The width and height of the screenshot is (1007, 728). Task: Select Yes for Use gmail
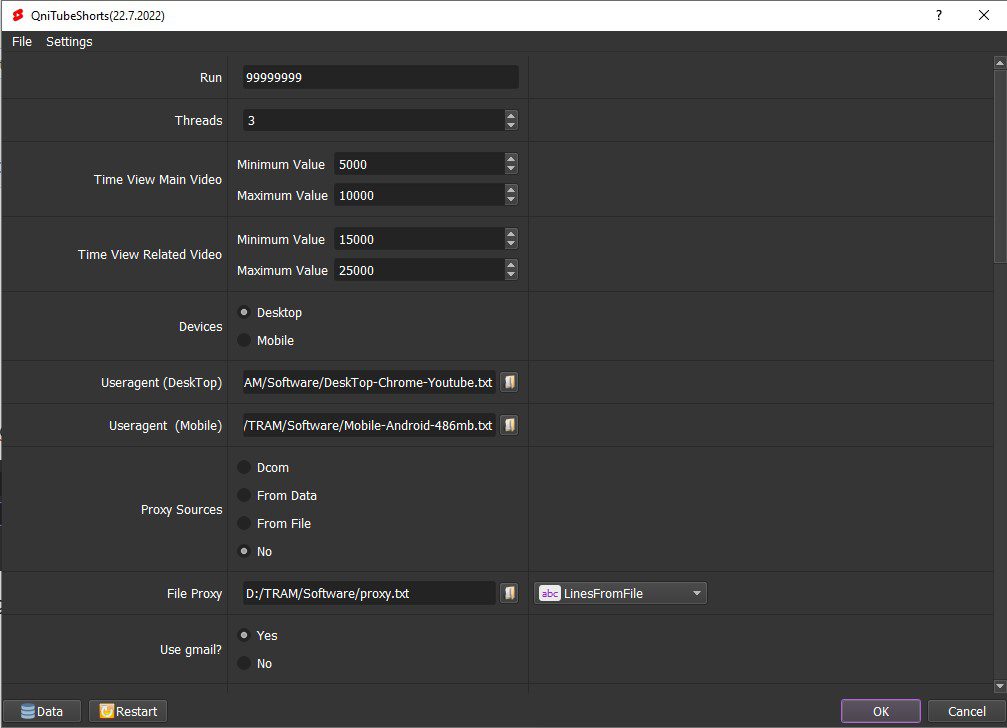pos(244,636)
